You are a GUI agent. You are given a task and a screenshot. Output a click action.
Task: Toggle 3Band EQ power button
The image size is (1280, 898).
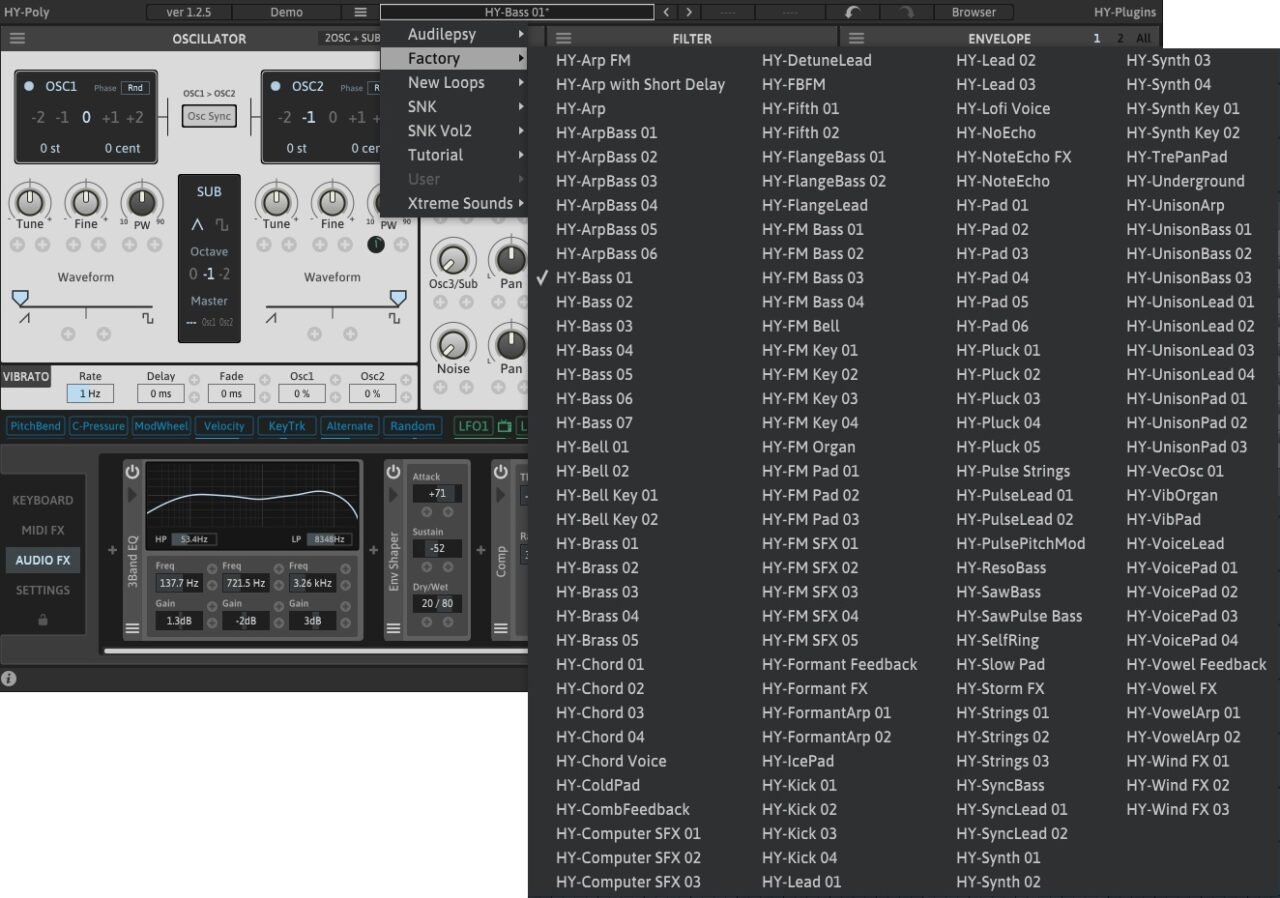(132, 472)
